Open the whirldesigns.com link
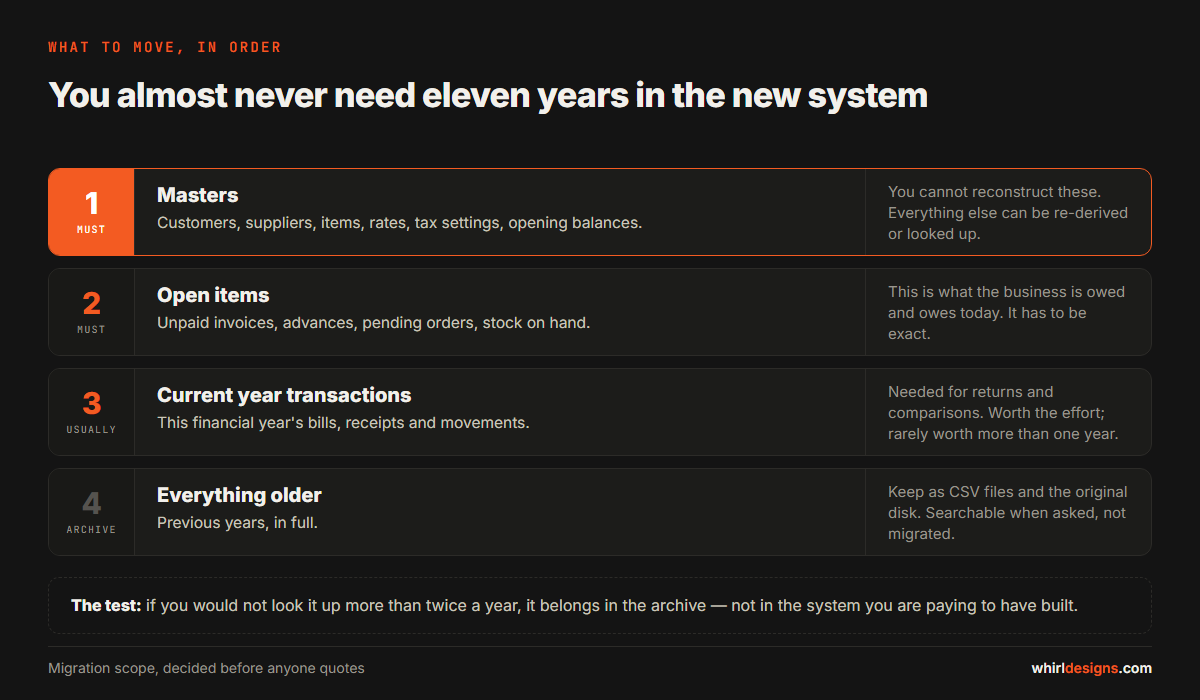This screenshot has width=1200, height=700. tap(1091, 668)
